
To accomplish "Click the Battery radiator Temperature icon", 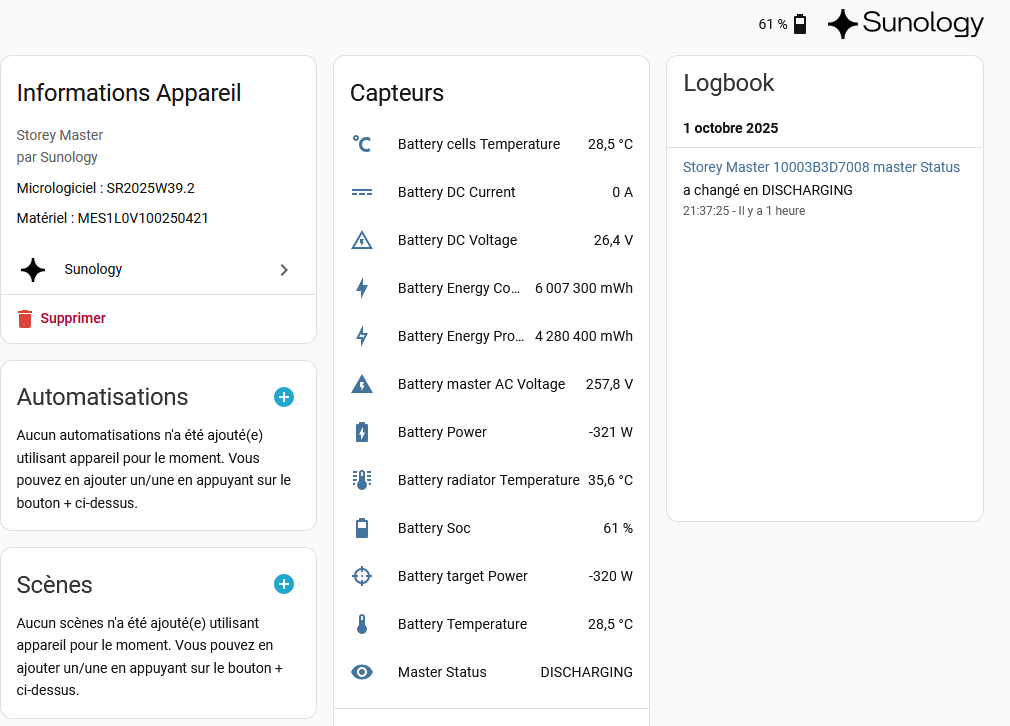I will coord(362,480).
